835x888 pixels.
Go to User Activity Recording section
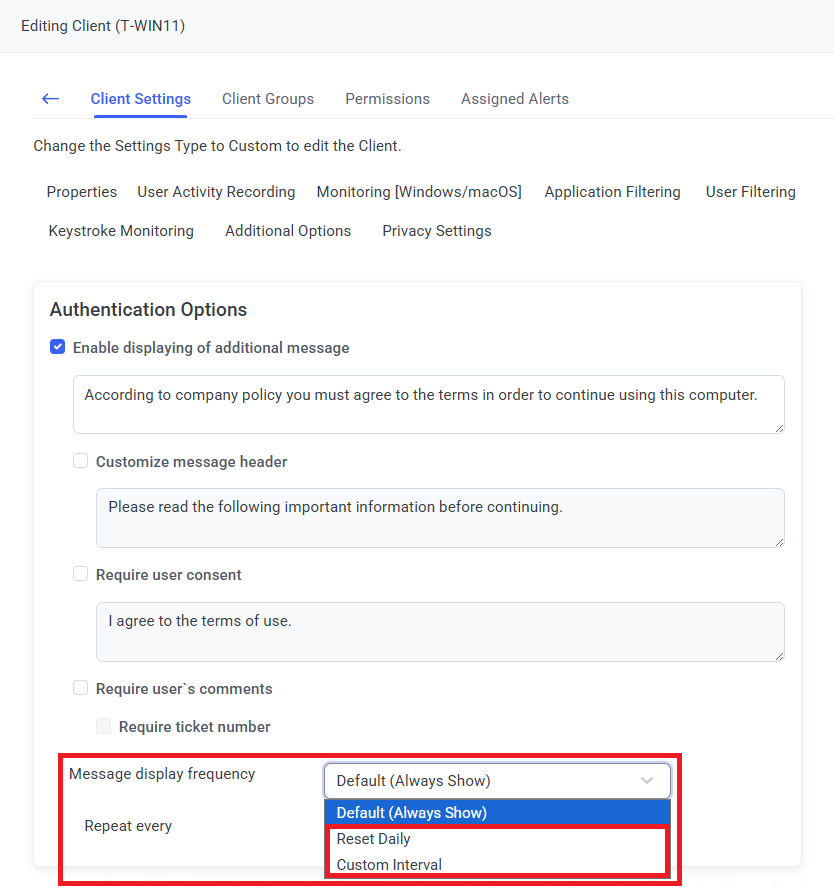pyautogui.click(x=216, y=192)
